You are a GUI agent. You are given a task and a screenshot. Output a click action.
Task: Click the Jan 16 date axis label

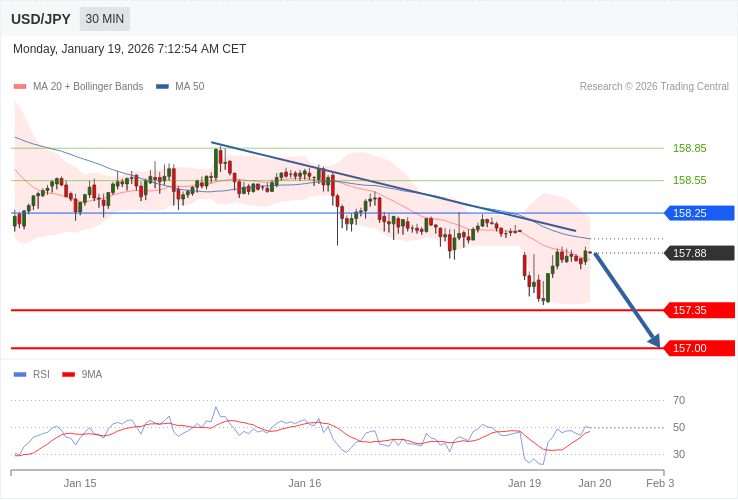point(305,483)
